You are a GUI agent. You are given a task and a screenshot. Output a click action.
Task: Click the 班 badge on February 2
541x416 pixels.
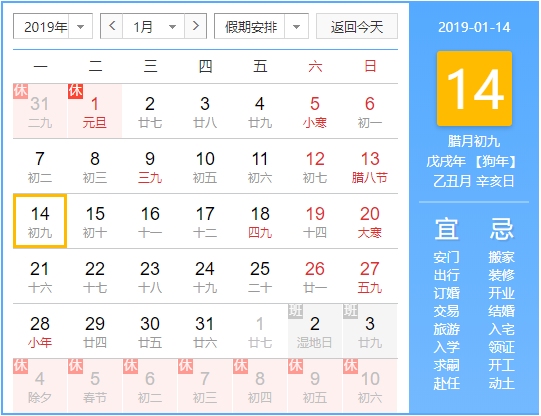coord(295,311)
